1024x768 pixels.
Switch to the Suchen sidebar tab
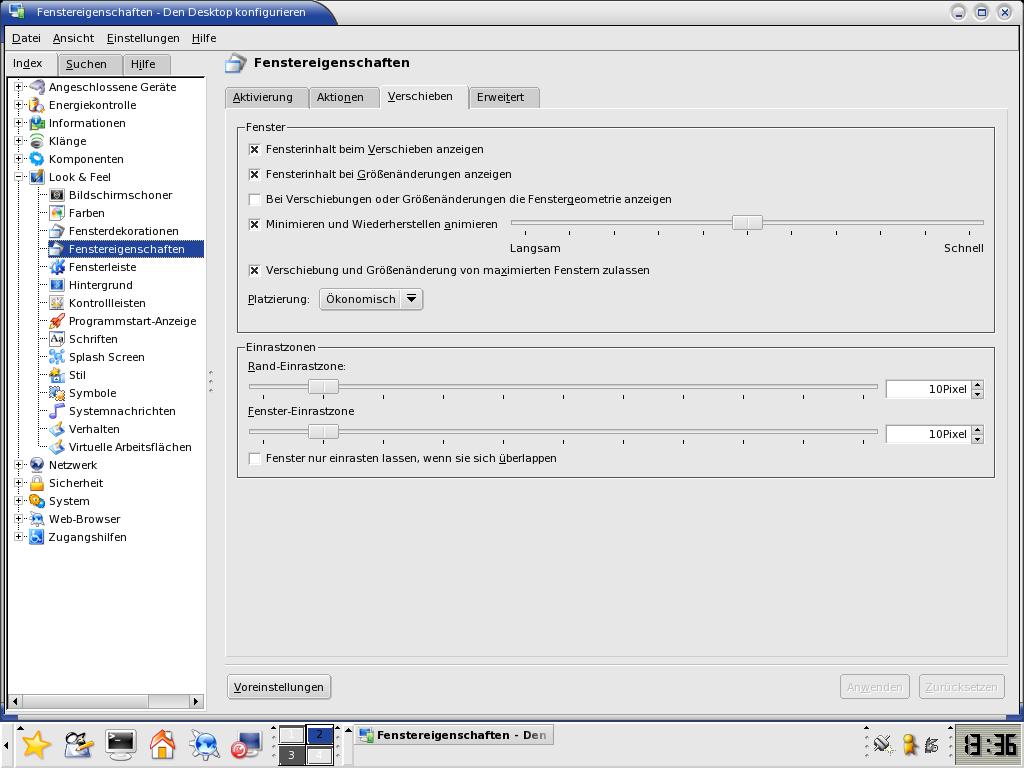(89, 65)
